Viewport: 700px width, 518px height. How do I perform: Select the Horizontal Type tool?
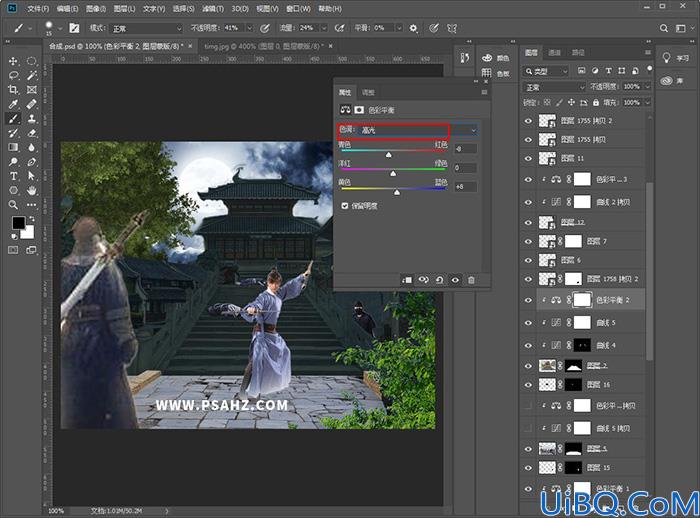pos(13,176)
